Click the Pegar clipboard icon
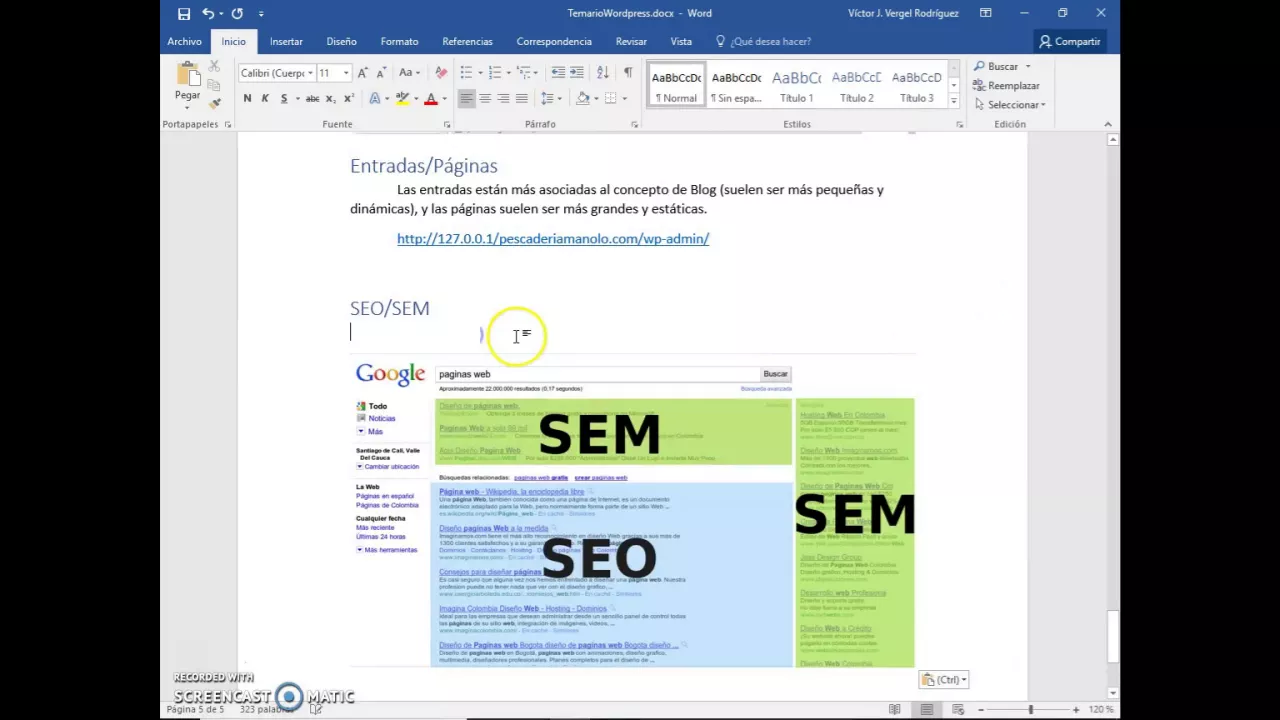Screen dimensions: 1280x720 click(x=187, y=74)
